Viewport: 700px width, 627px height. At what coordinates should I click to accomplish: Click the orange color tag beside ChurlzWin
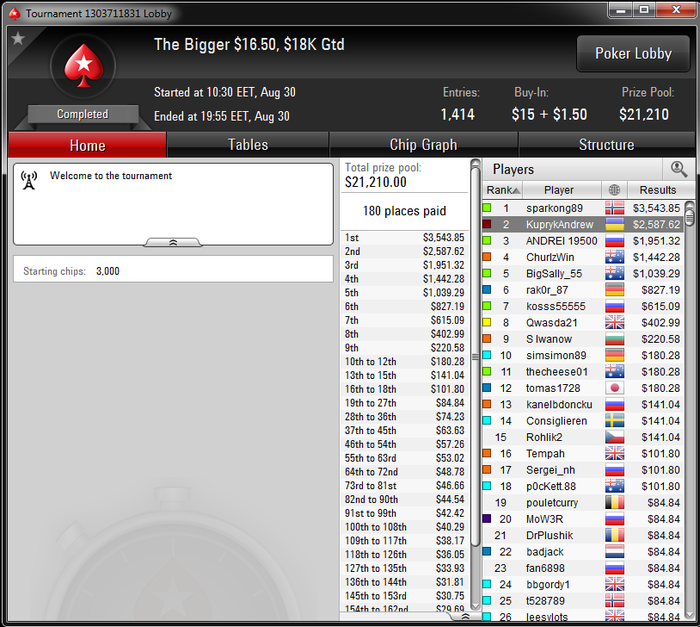(487, 257)
